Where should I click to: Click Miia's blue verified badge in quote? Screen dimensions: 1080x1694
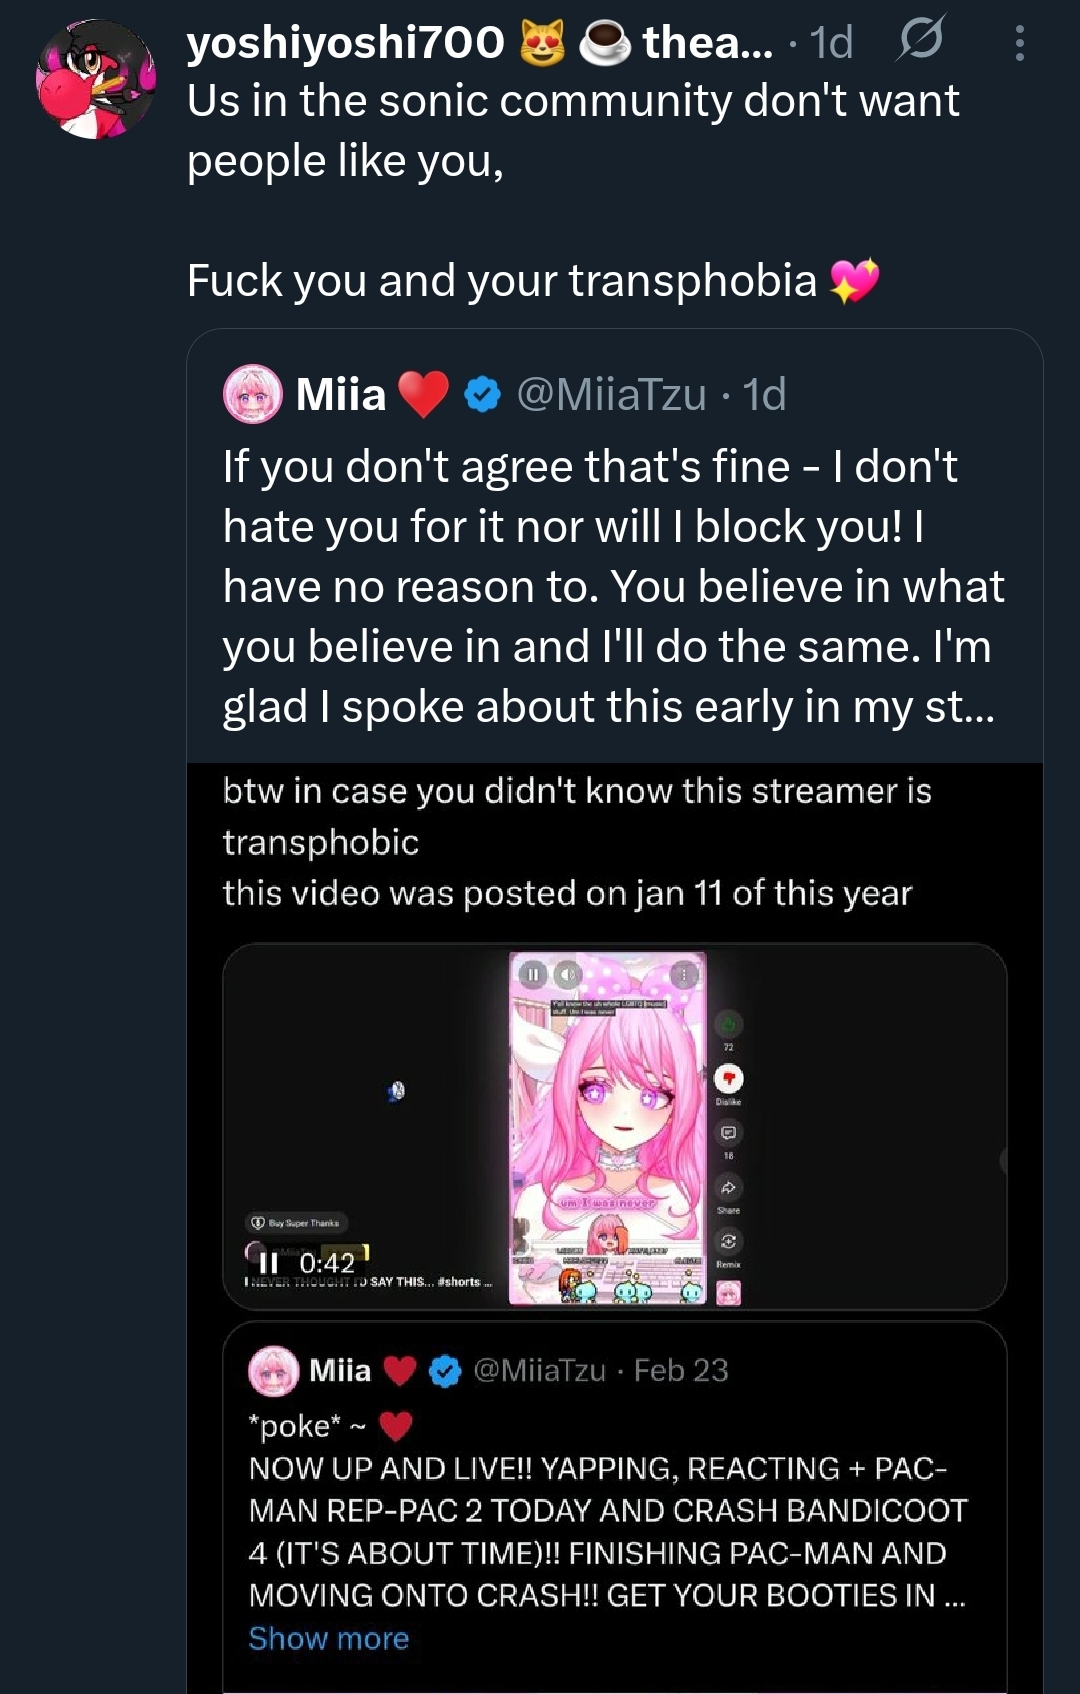coord(483,394)
